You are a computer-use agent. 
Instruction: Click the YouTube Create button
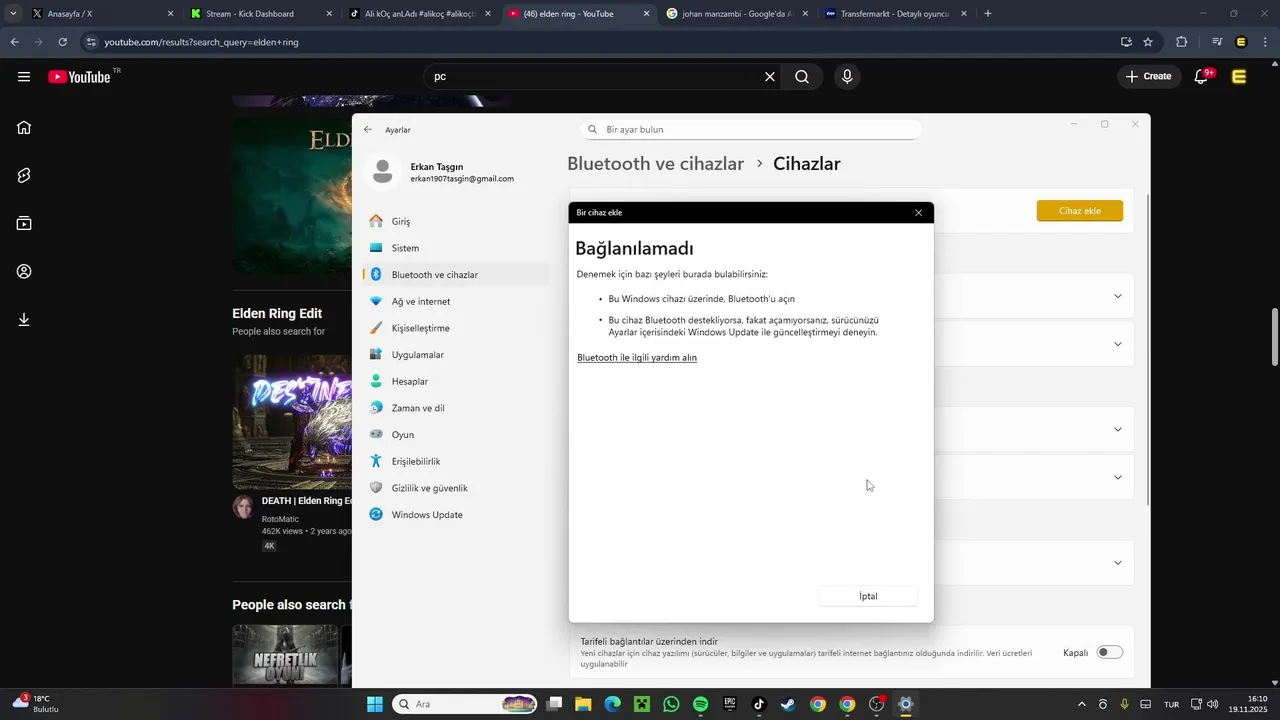tap(1149, 77)
